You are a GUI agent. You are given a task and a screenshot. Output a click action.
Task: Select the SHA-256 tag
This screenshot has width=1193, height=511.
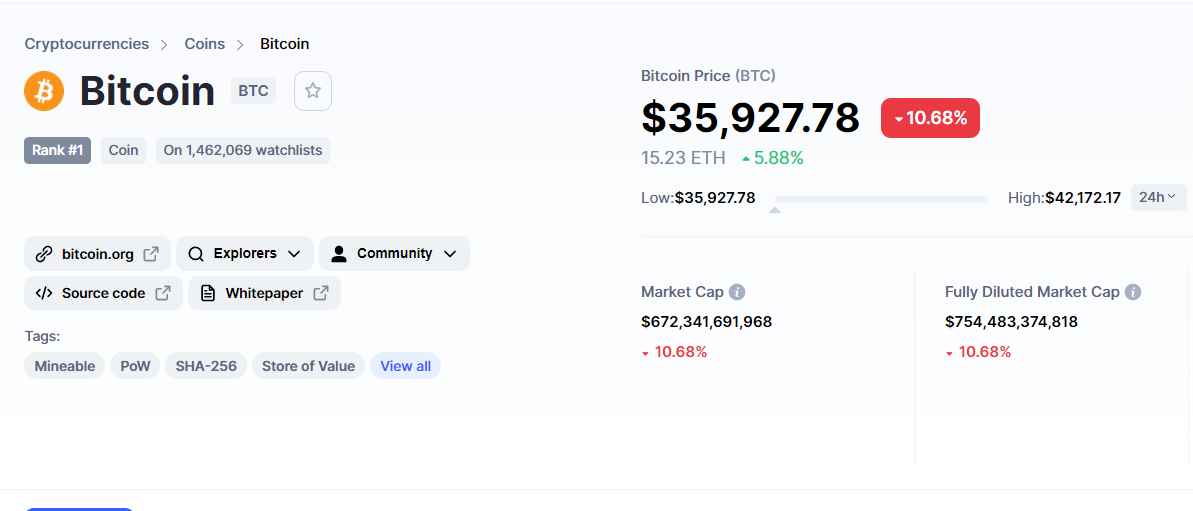[206, 366]
